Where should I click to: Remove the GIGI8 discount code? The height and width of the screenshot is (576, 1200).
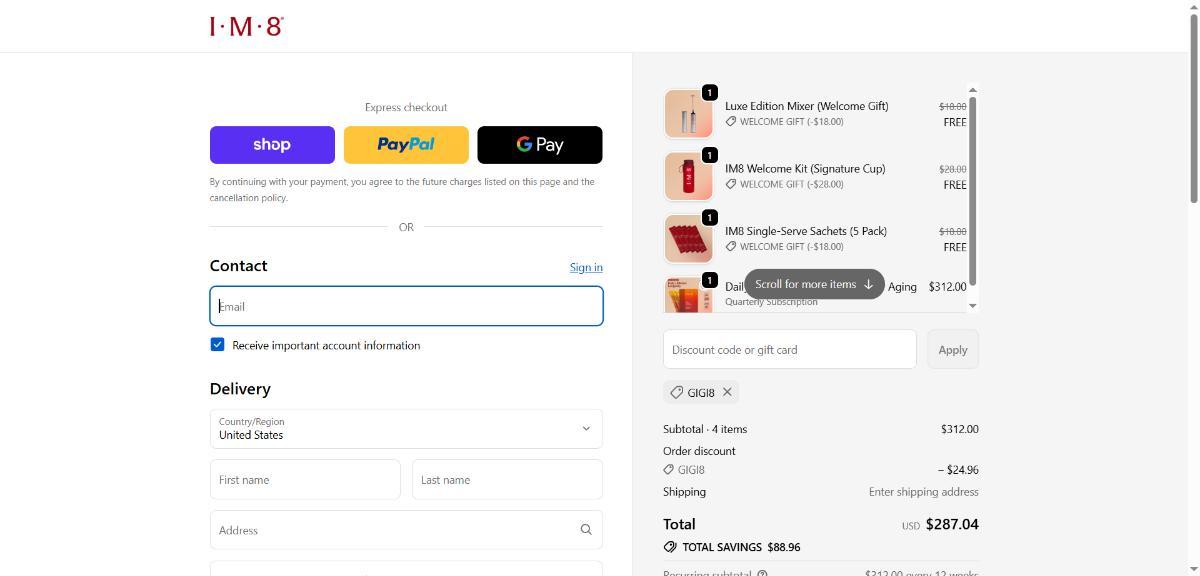(x=728, y=392)
